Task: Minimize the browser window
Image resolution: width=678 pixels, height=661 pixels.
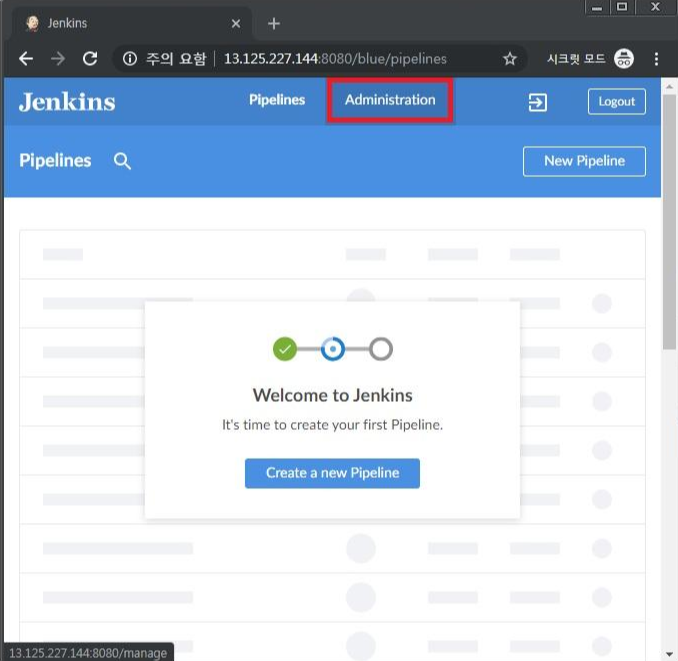Action: point(597,7)
